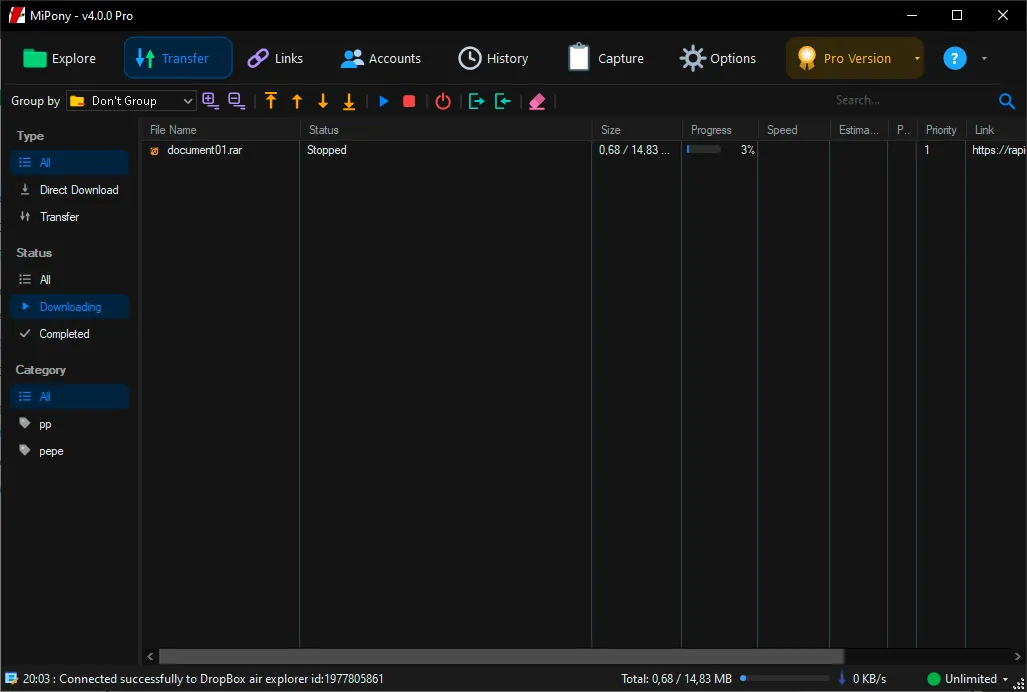
Task: Switch to the Transfer tab
Action: [x=177, y=58]
